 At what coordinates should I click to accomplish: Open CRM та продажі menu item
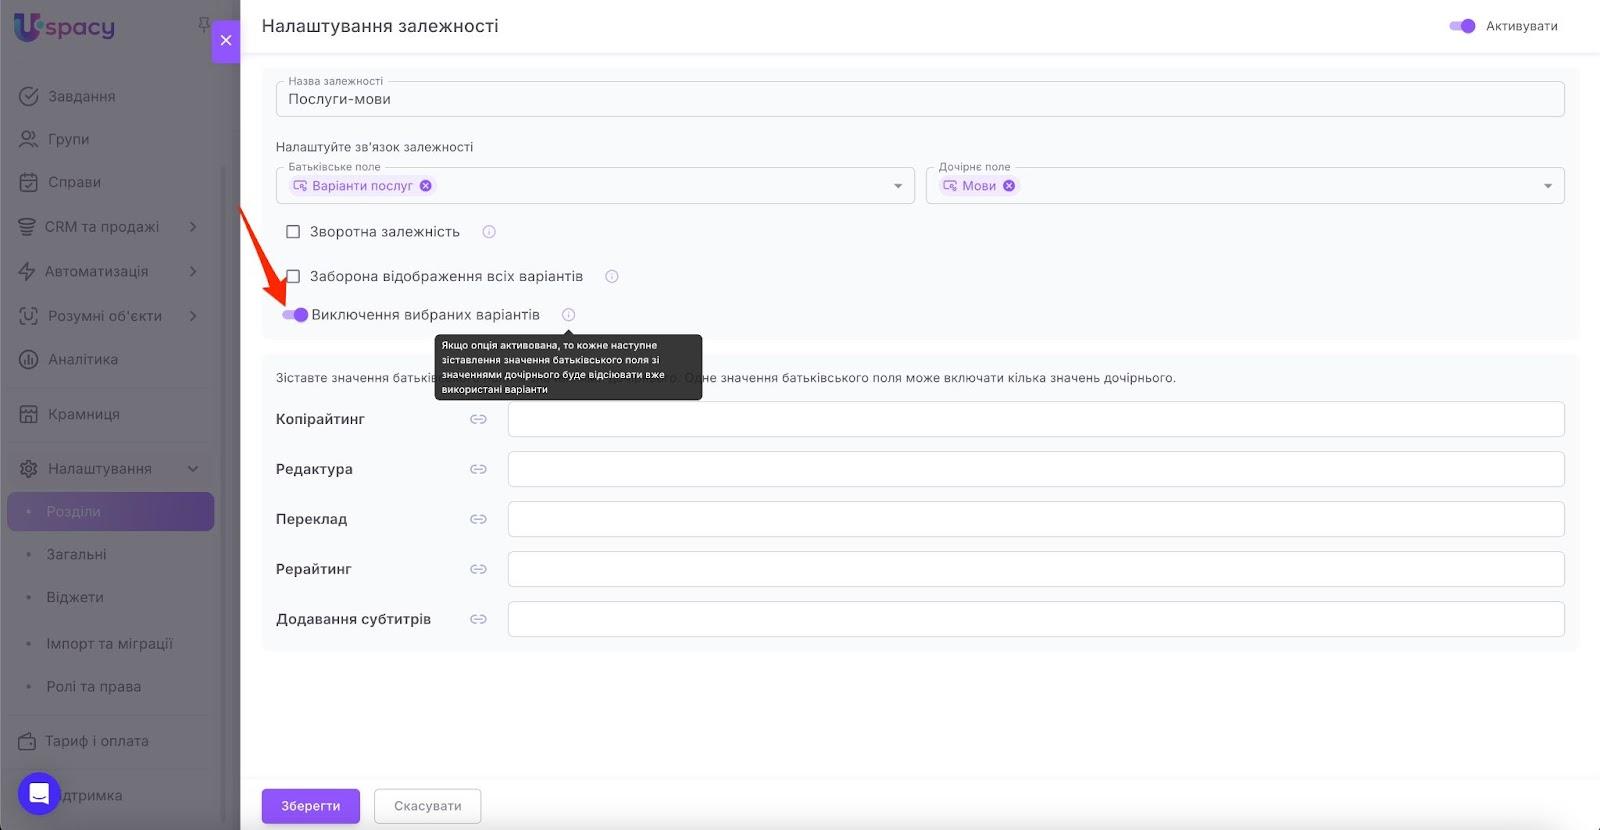point(102,227)
